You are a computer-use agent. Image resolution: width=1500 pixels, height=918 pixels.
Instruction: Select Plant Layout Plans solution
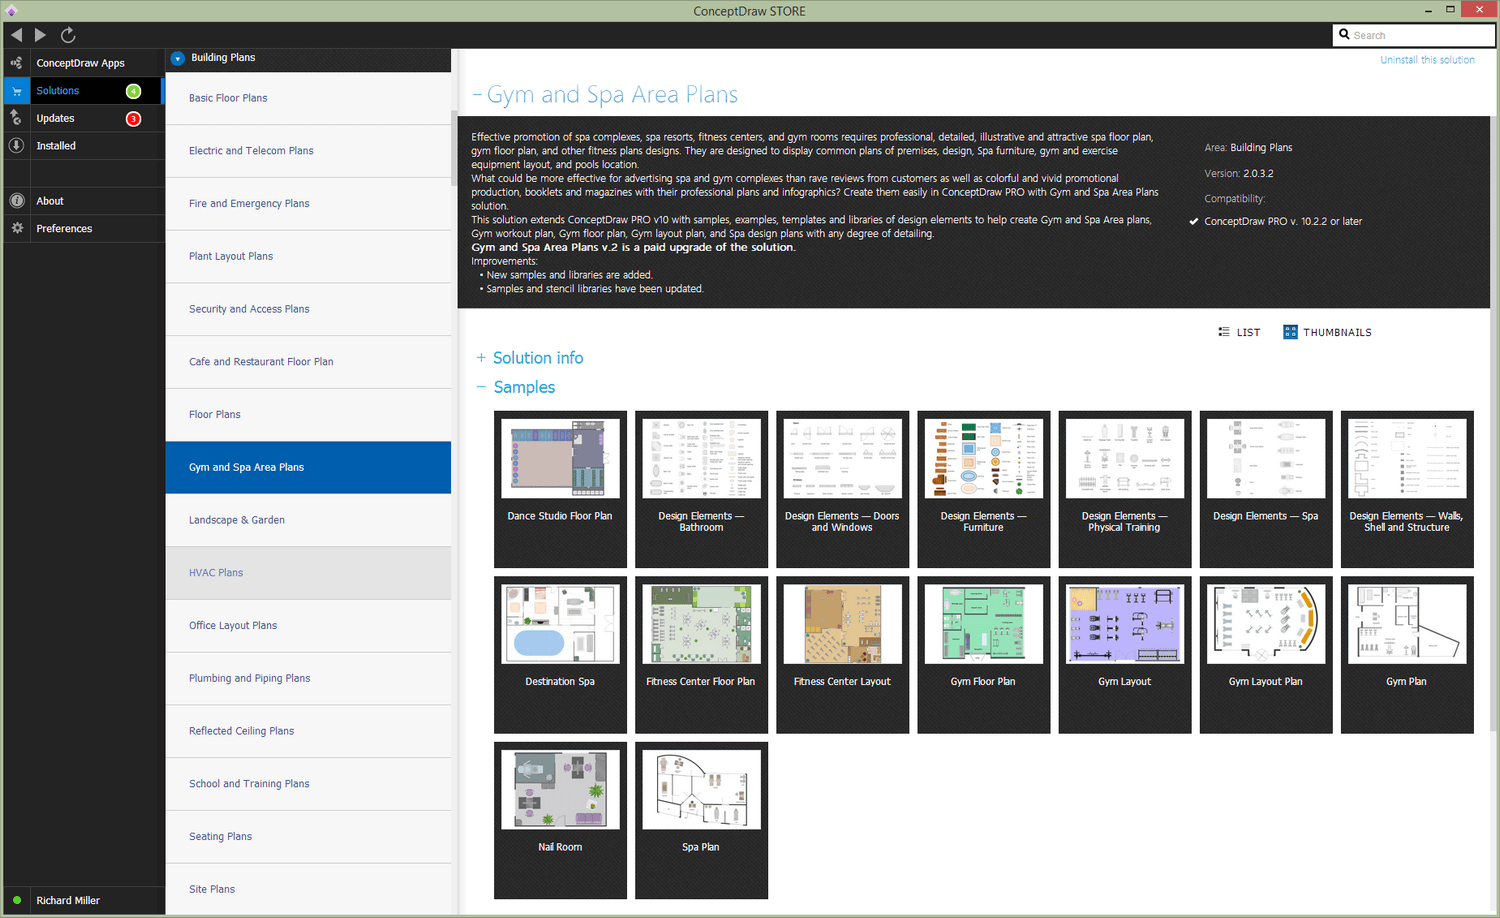pos(308,257)
